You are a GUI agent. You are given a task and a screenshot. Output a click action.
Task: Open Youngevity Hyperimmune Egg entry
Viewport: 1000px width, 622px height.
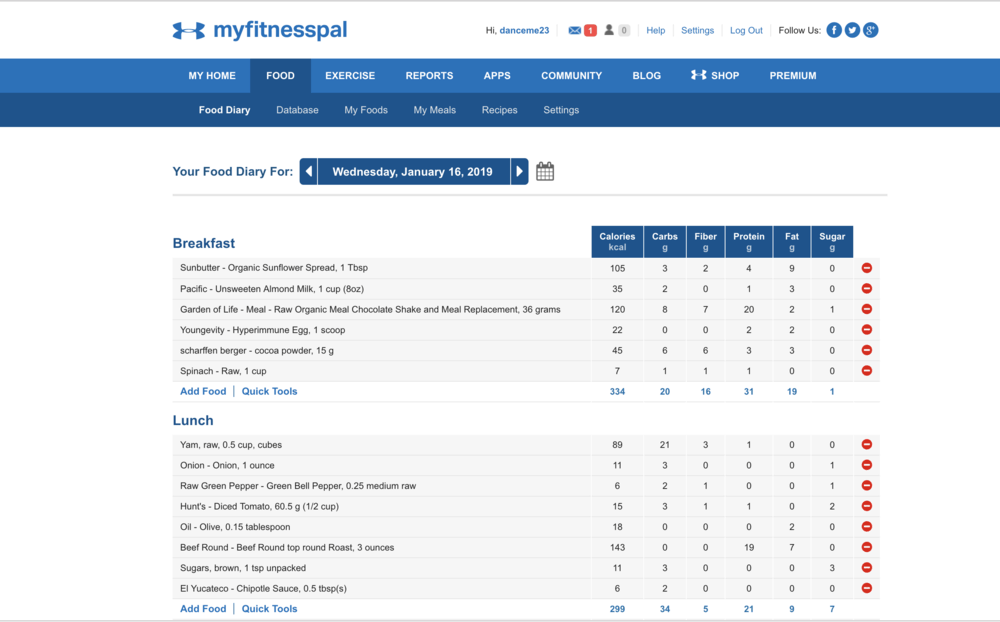(262, 330)
